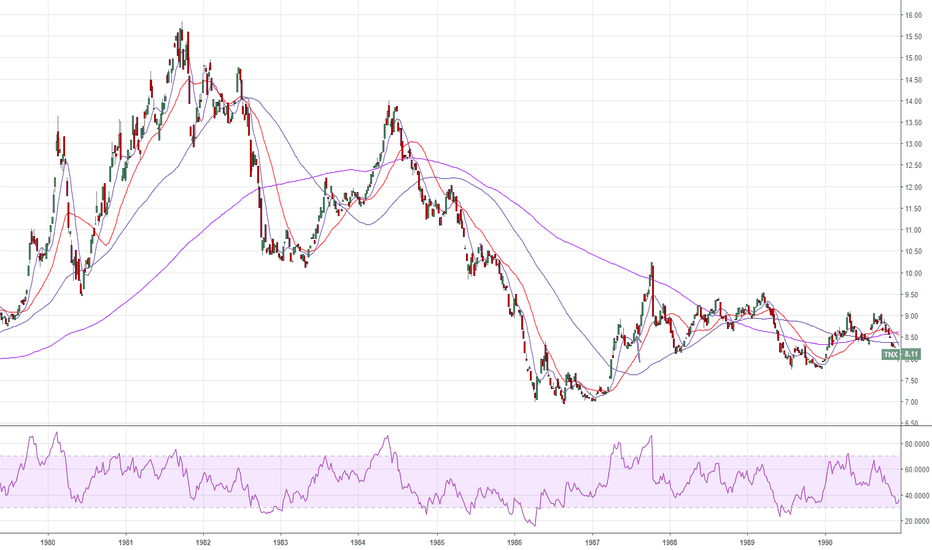Click the 13.00 price axis label
The width and height of the screenshot is (932, 550).
(913, 144)
